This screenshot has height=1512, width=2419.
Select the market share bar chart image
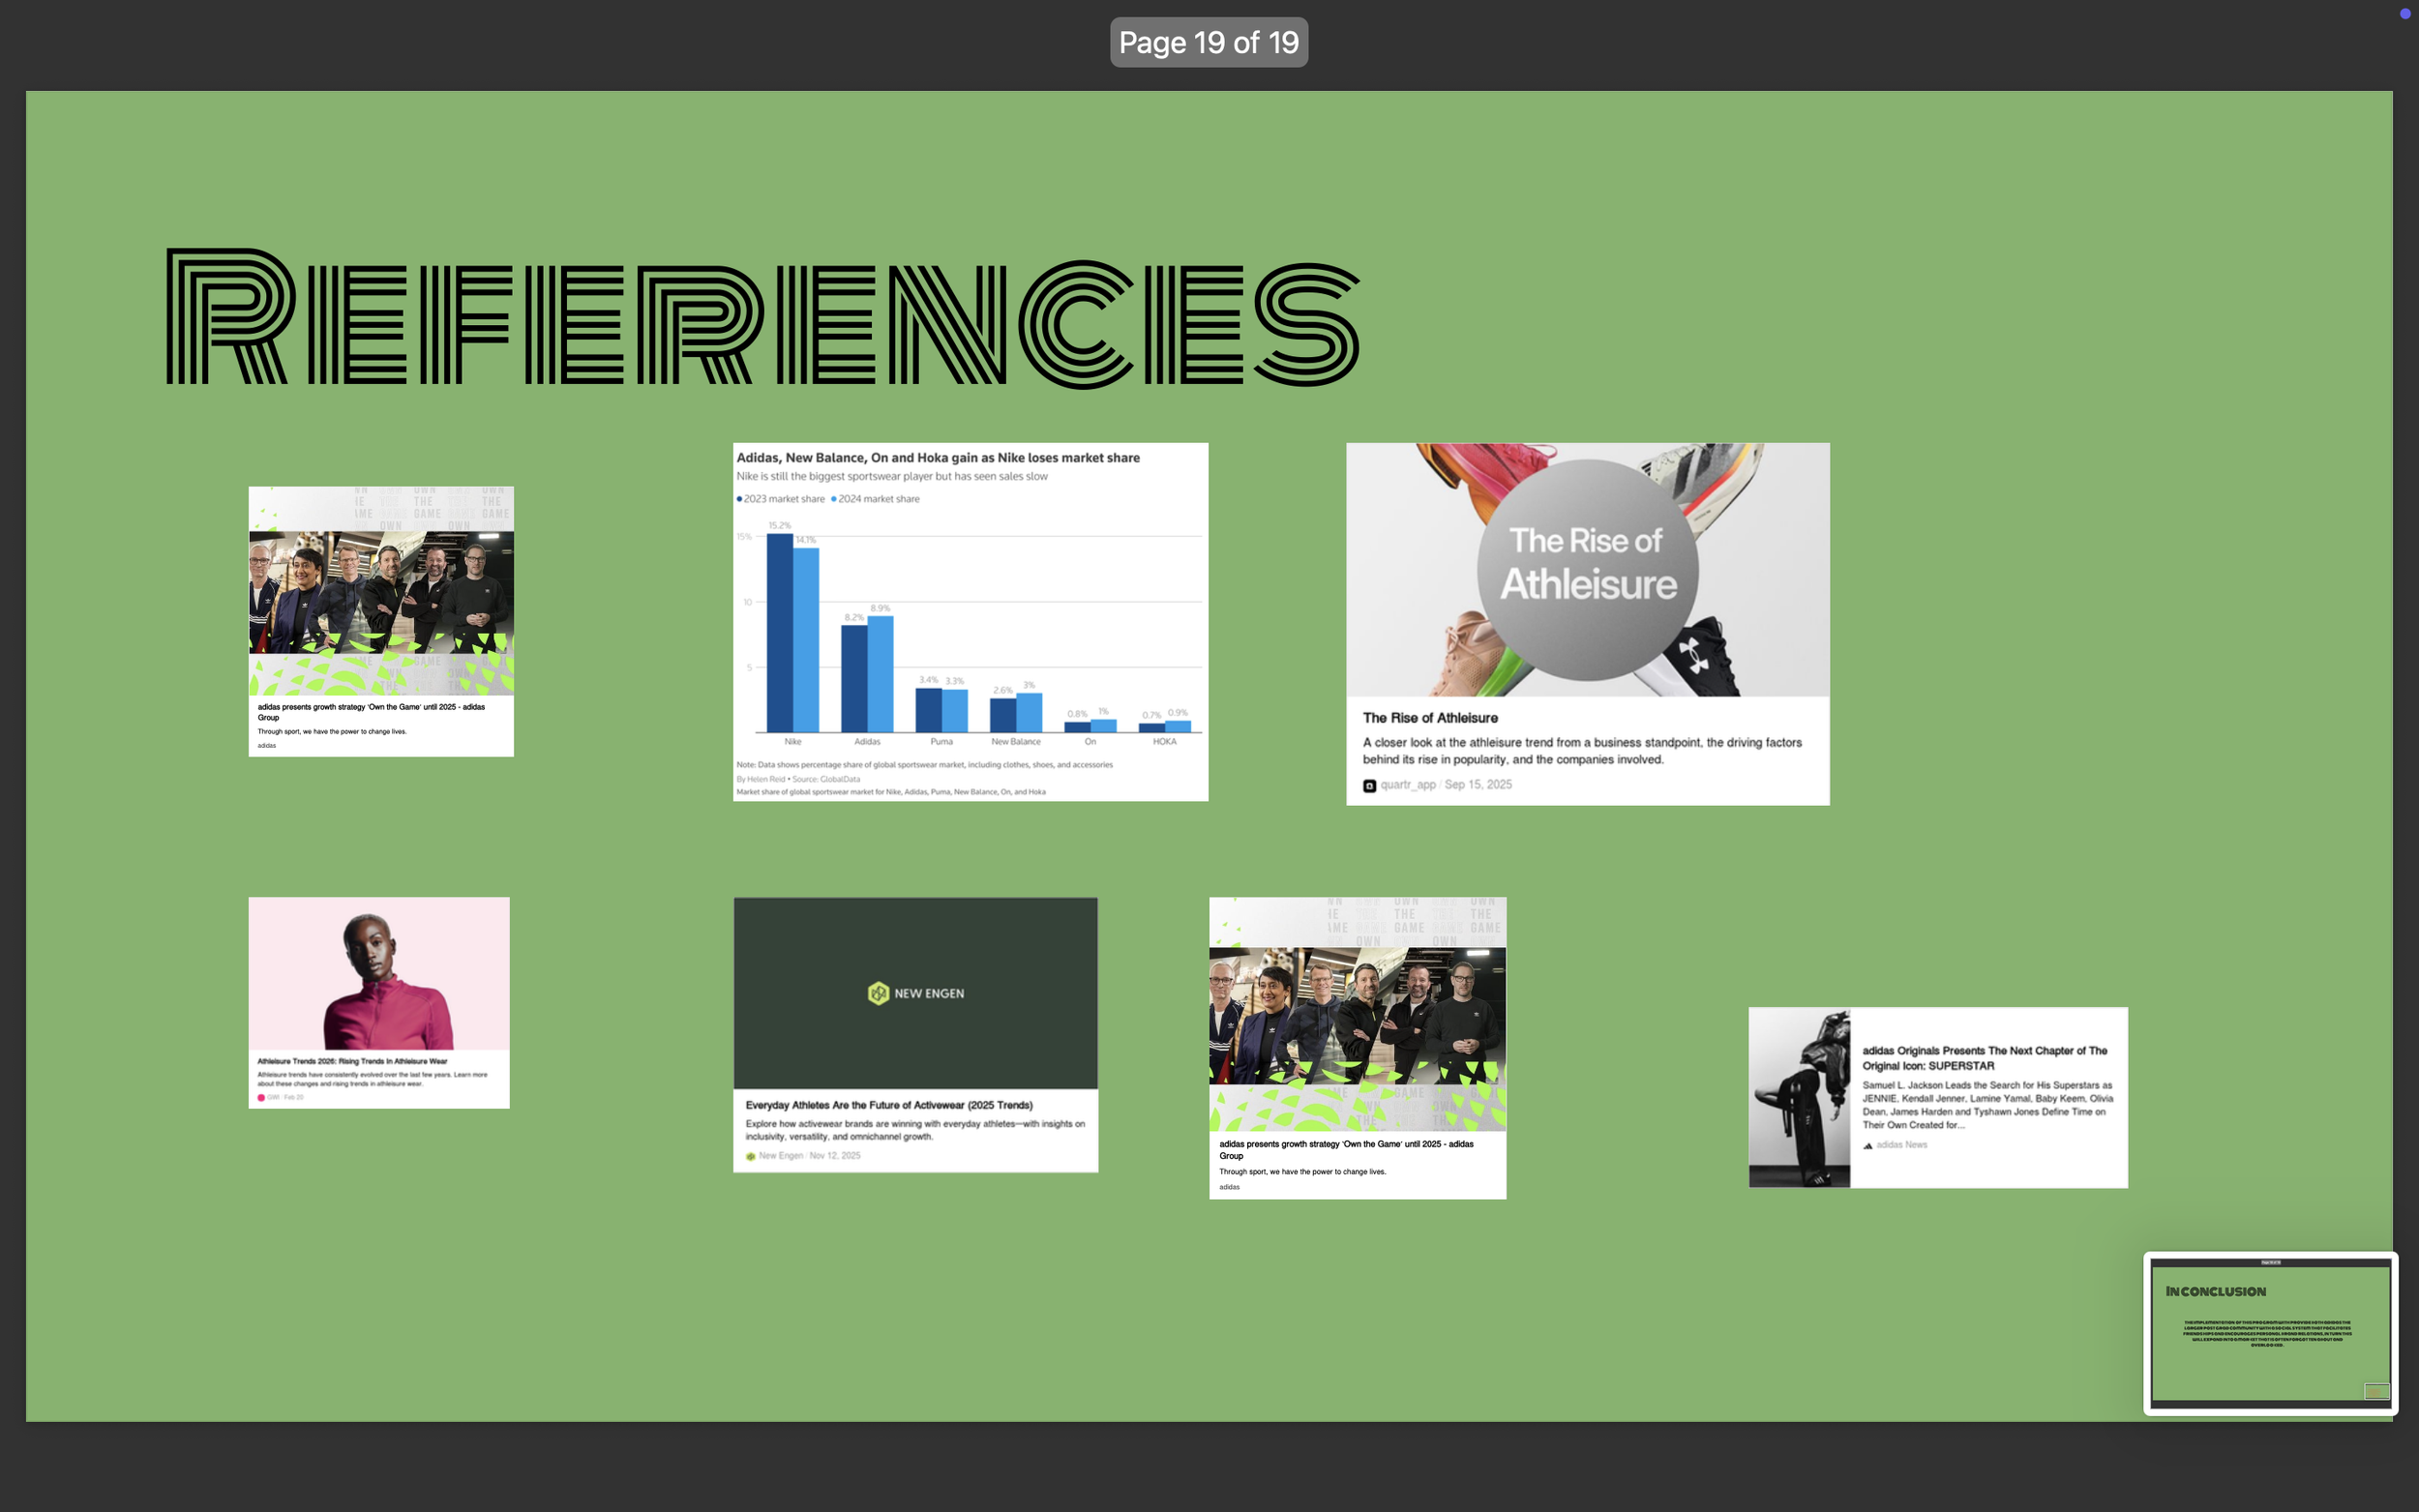970,622
